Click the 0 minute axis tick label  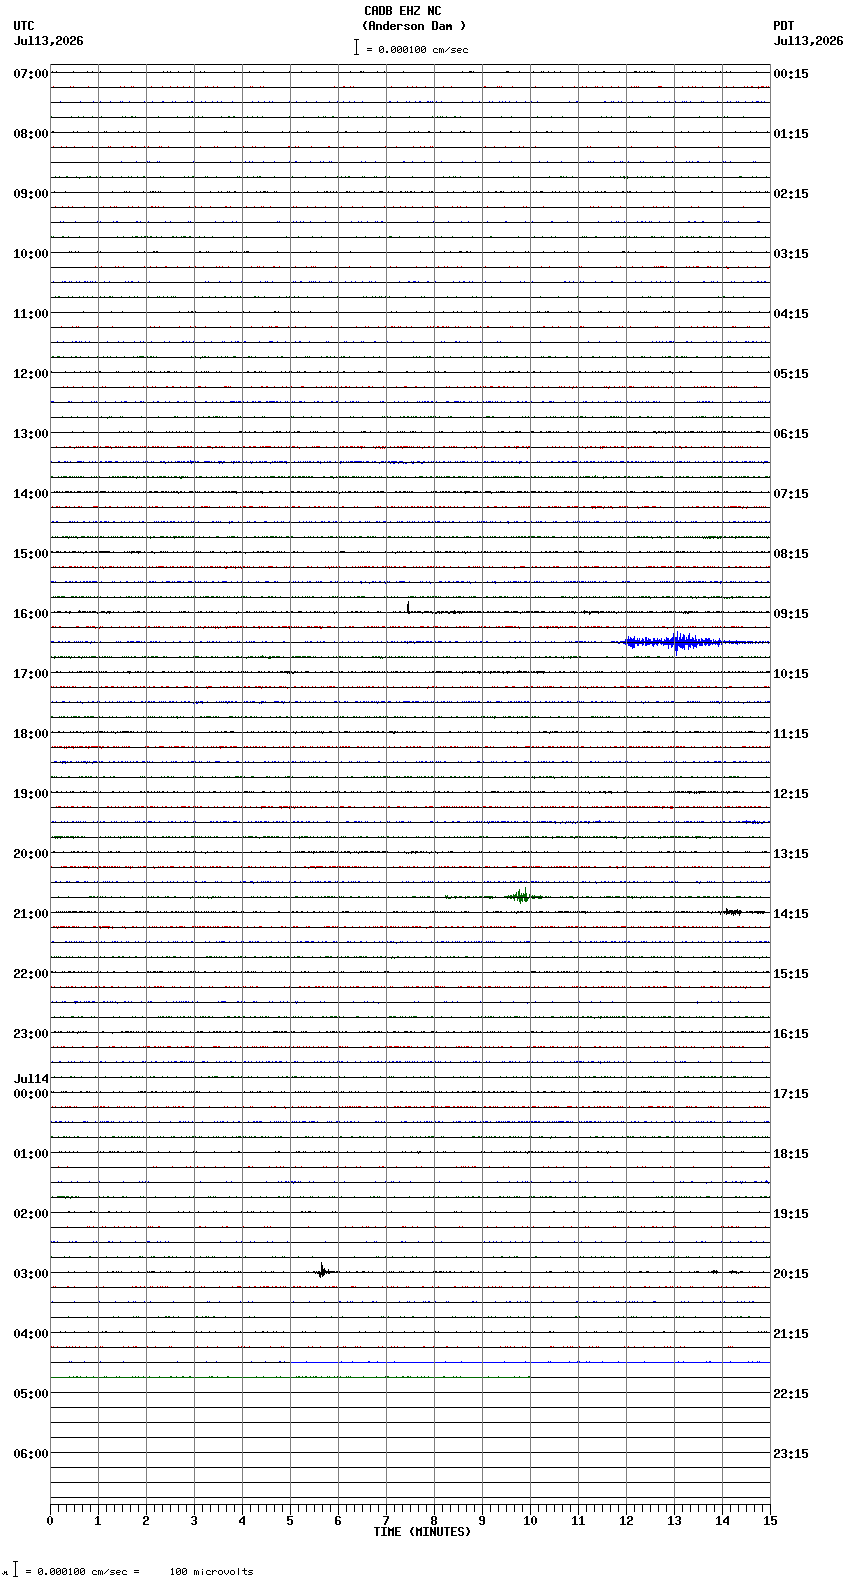(x=50, y=1521)
